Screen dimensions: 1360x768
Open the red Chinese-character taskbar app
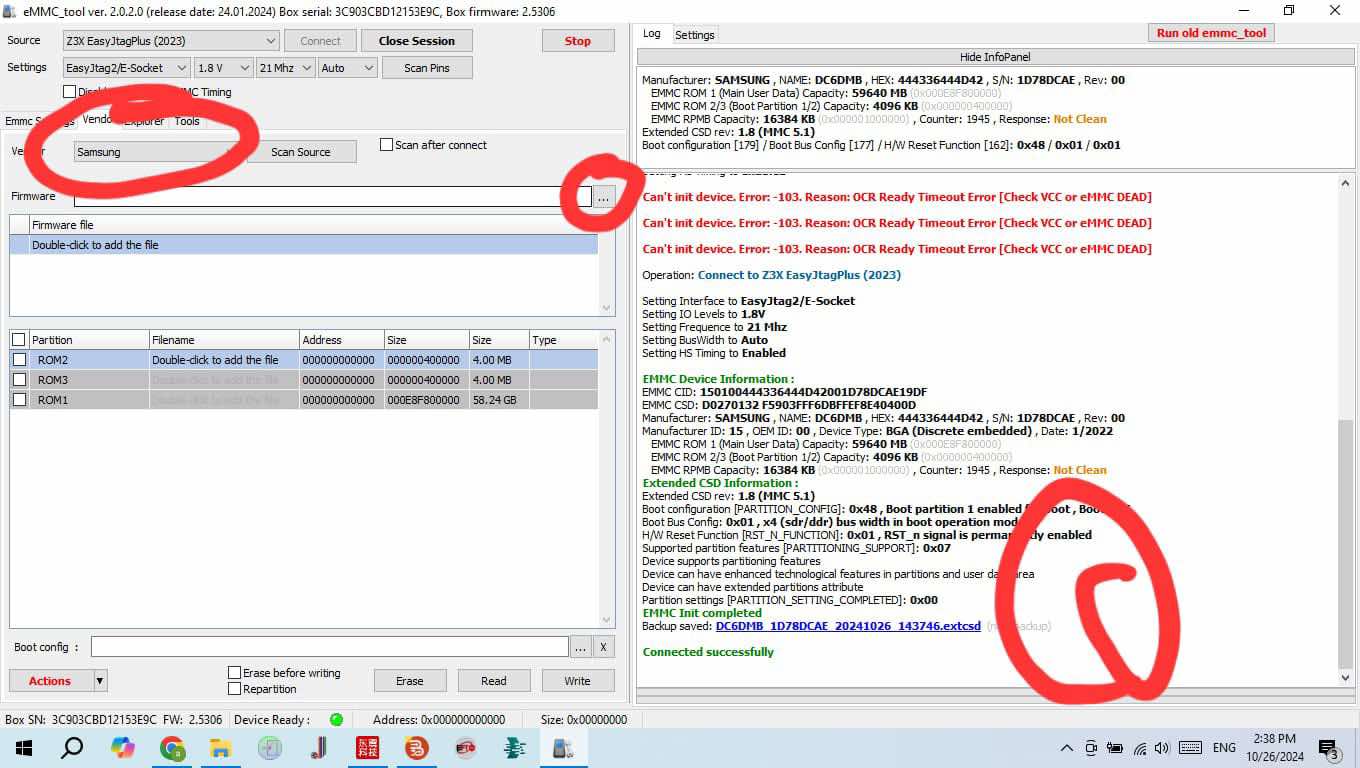367,748
